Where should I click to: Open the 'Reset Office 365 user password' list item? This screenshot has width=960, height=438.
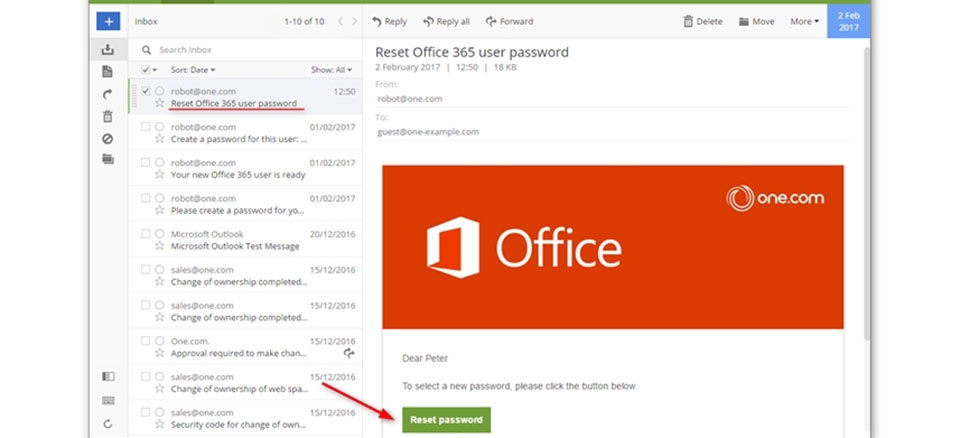pos(245,97)
